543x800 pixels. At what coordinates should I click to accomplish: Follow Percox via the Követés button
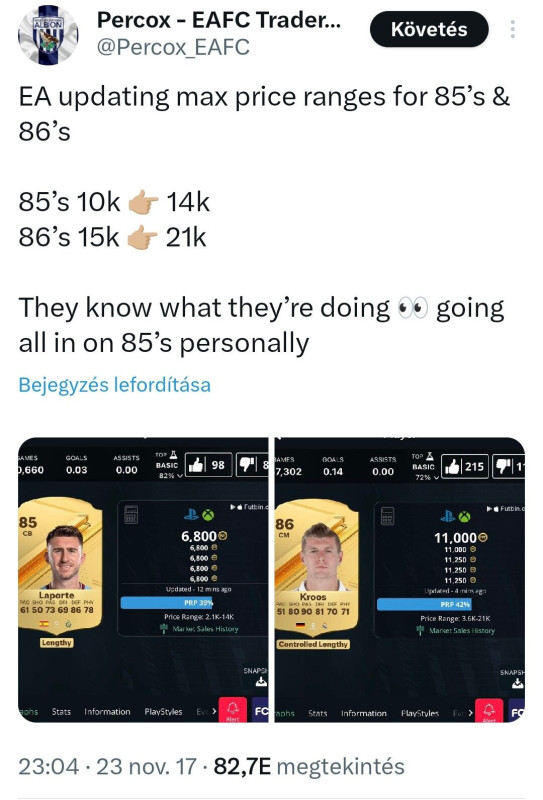coord(429,30)
